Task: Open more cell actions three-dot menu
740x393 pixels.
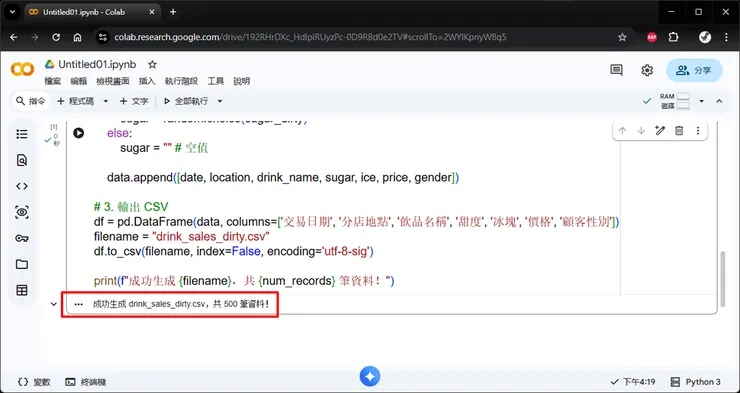Action: tap(698, 131)
